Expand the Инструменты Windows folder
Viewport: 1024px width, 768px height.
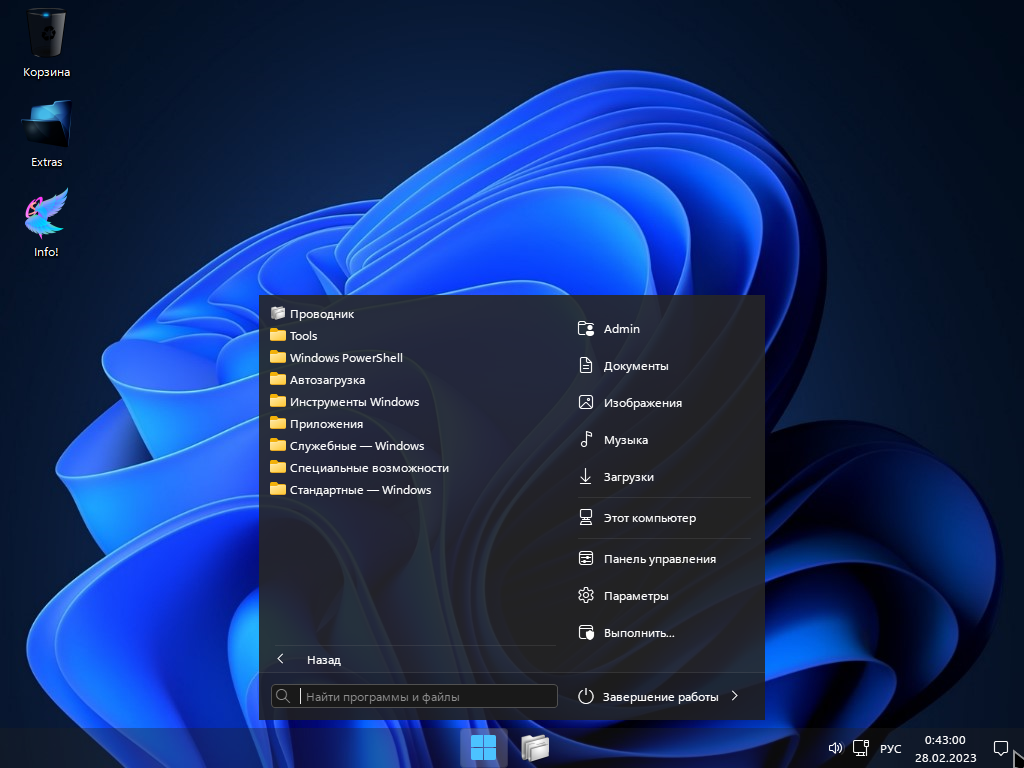345,402
